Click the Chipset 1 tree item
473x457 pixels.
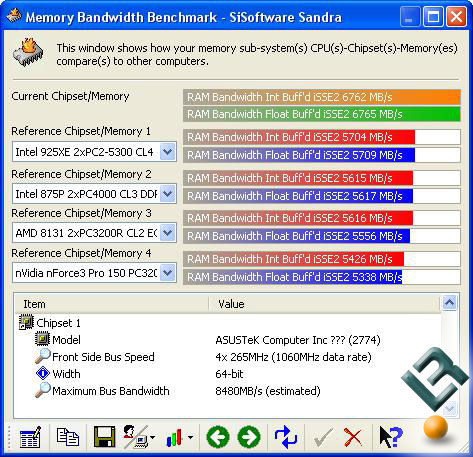click(x=58, y=323)
